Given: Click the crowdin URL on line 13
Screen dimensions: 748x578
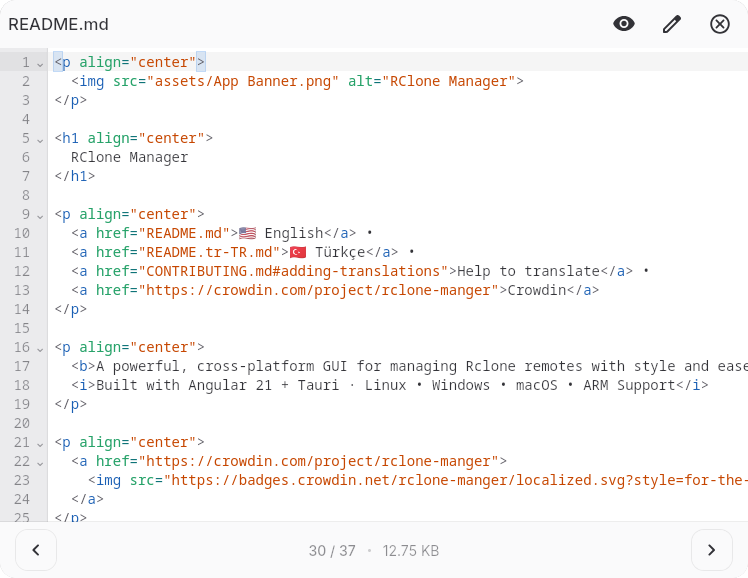Looking at the screenshot, I should tap(318, 290).
